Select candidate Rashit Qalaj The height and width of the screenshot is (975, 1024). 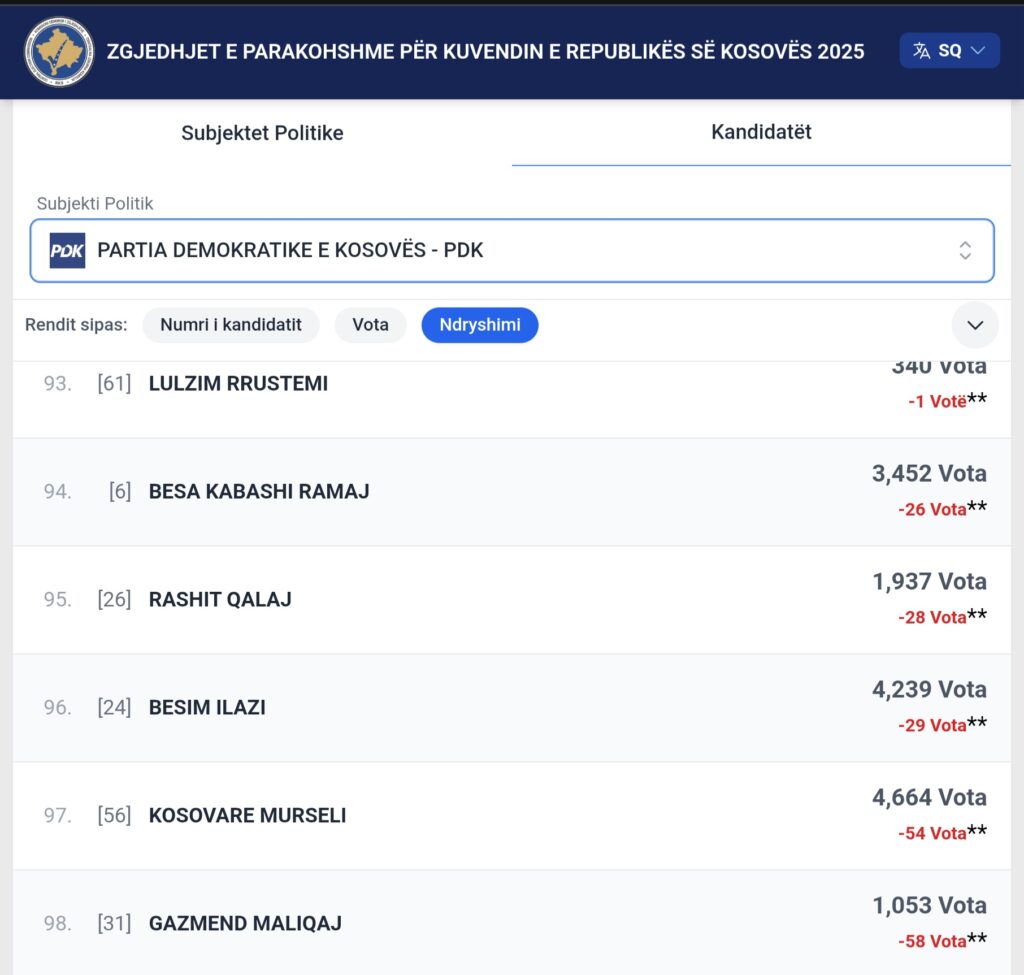point(220,599)
